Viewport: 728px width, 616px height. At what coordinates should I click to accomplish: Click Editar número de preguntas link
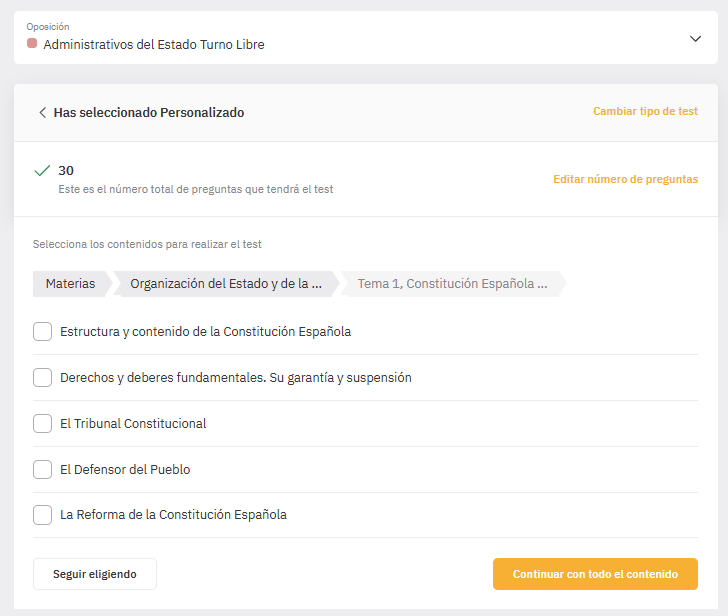[x=625, y=179]
